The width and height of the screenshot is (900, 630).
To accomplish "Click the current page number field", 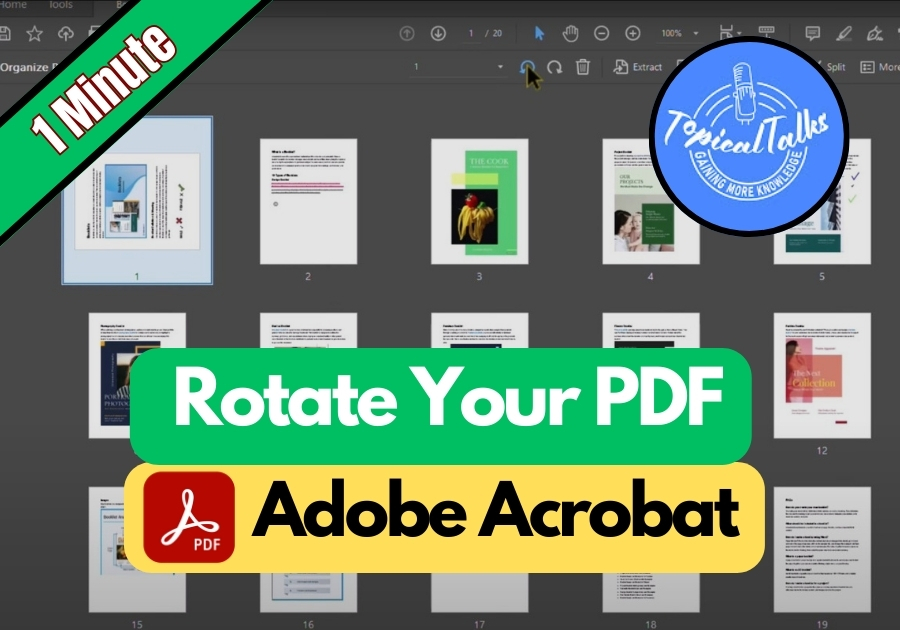I will pos(471,33).
